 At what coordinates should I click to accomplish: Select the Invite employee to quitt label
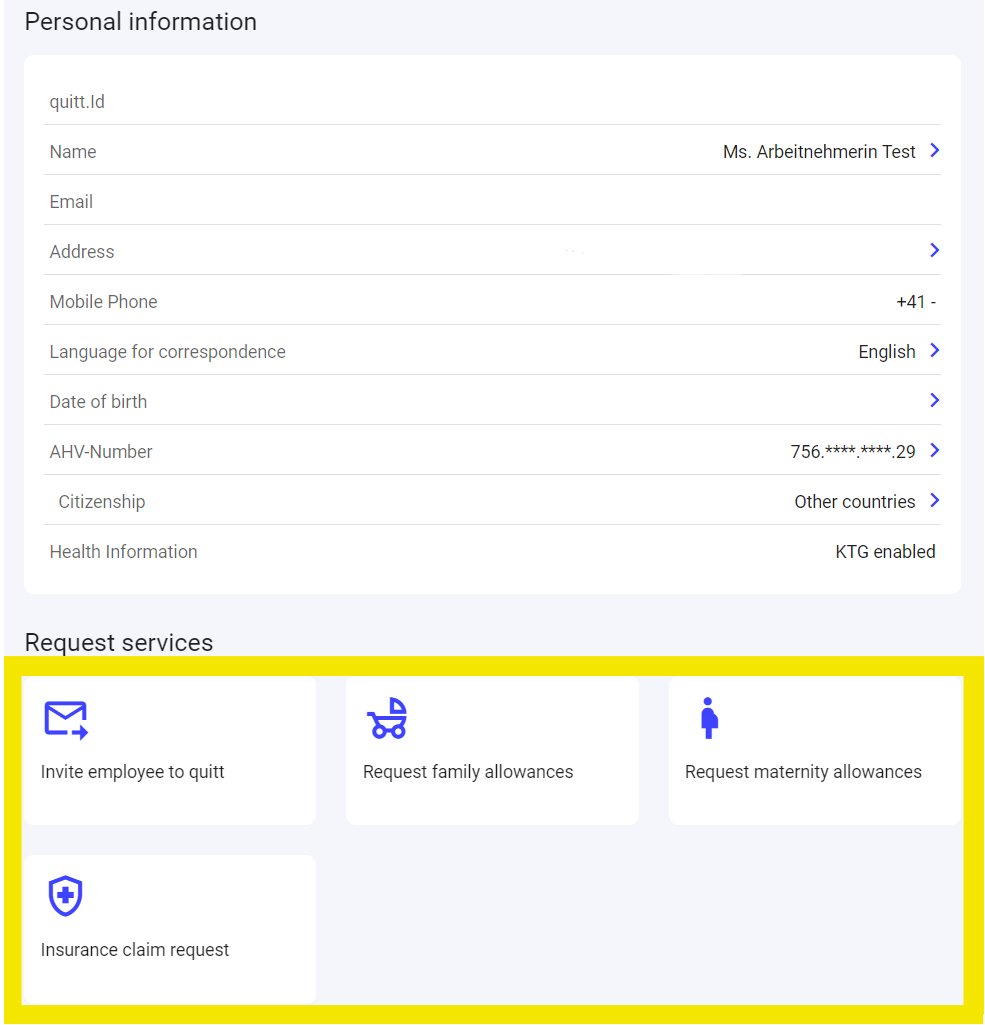(x=133, y=772)
